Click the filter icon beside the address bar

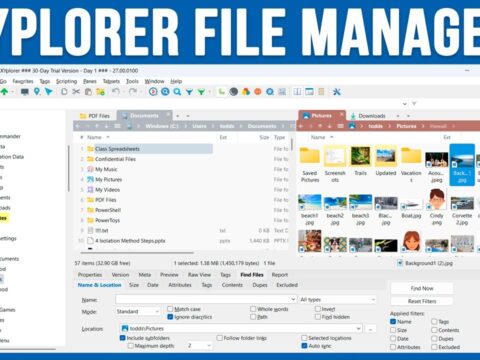tap(414, 104)
